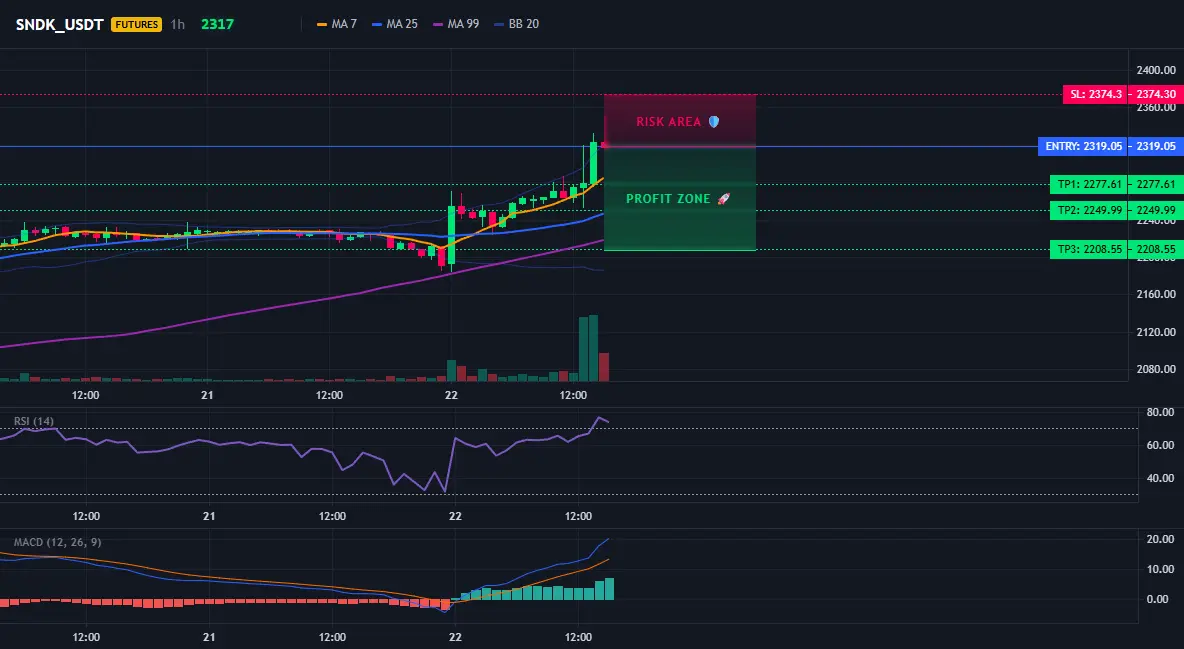Screen dimensions: 1184x649
Task: Click the red 2374.30 price axis tag
Action: (1156, 94)
